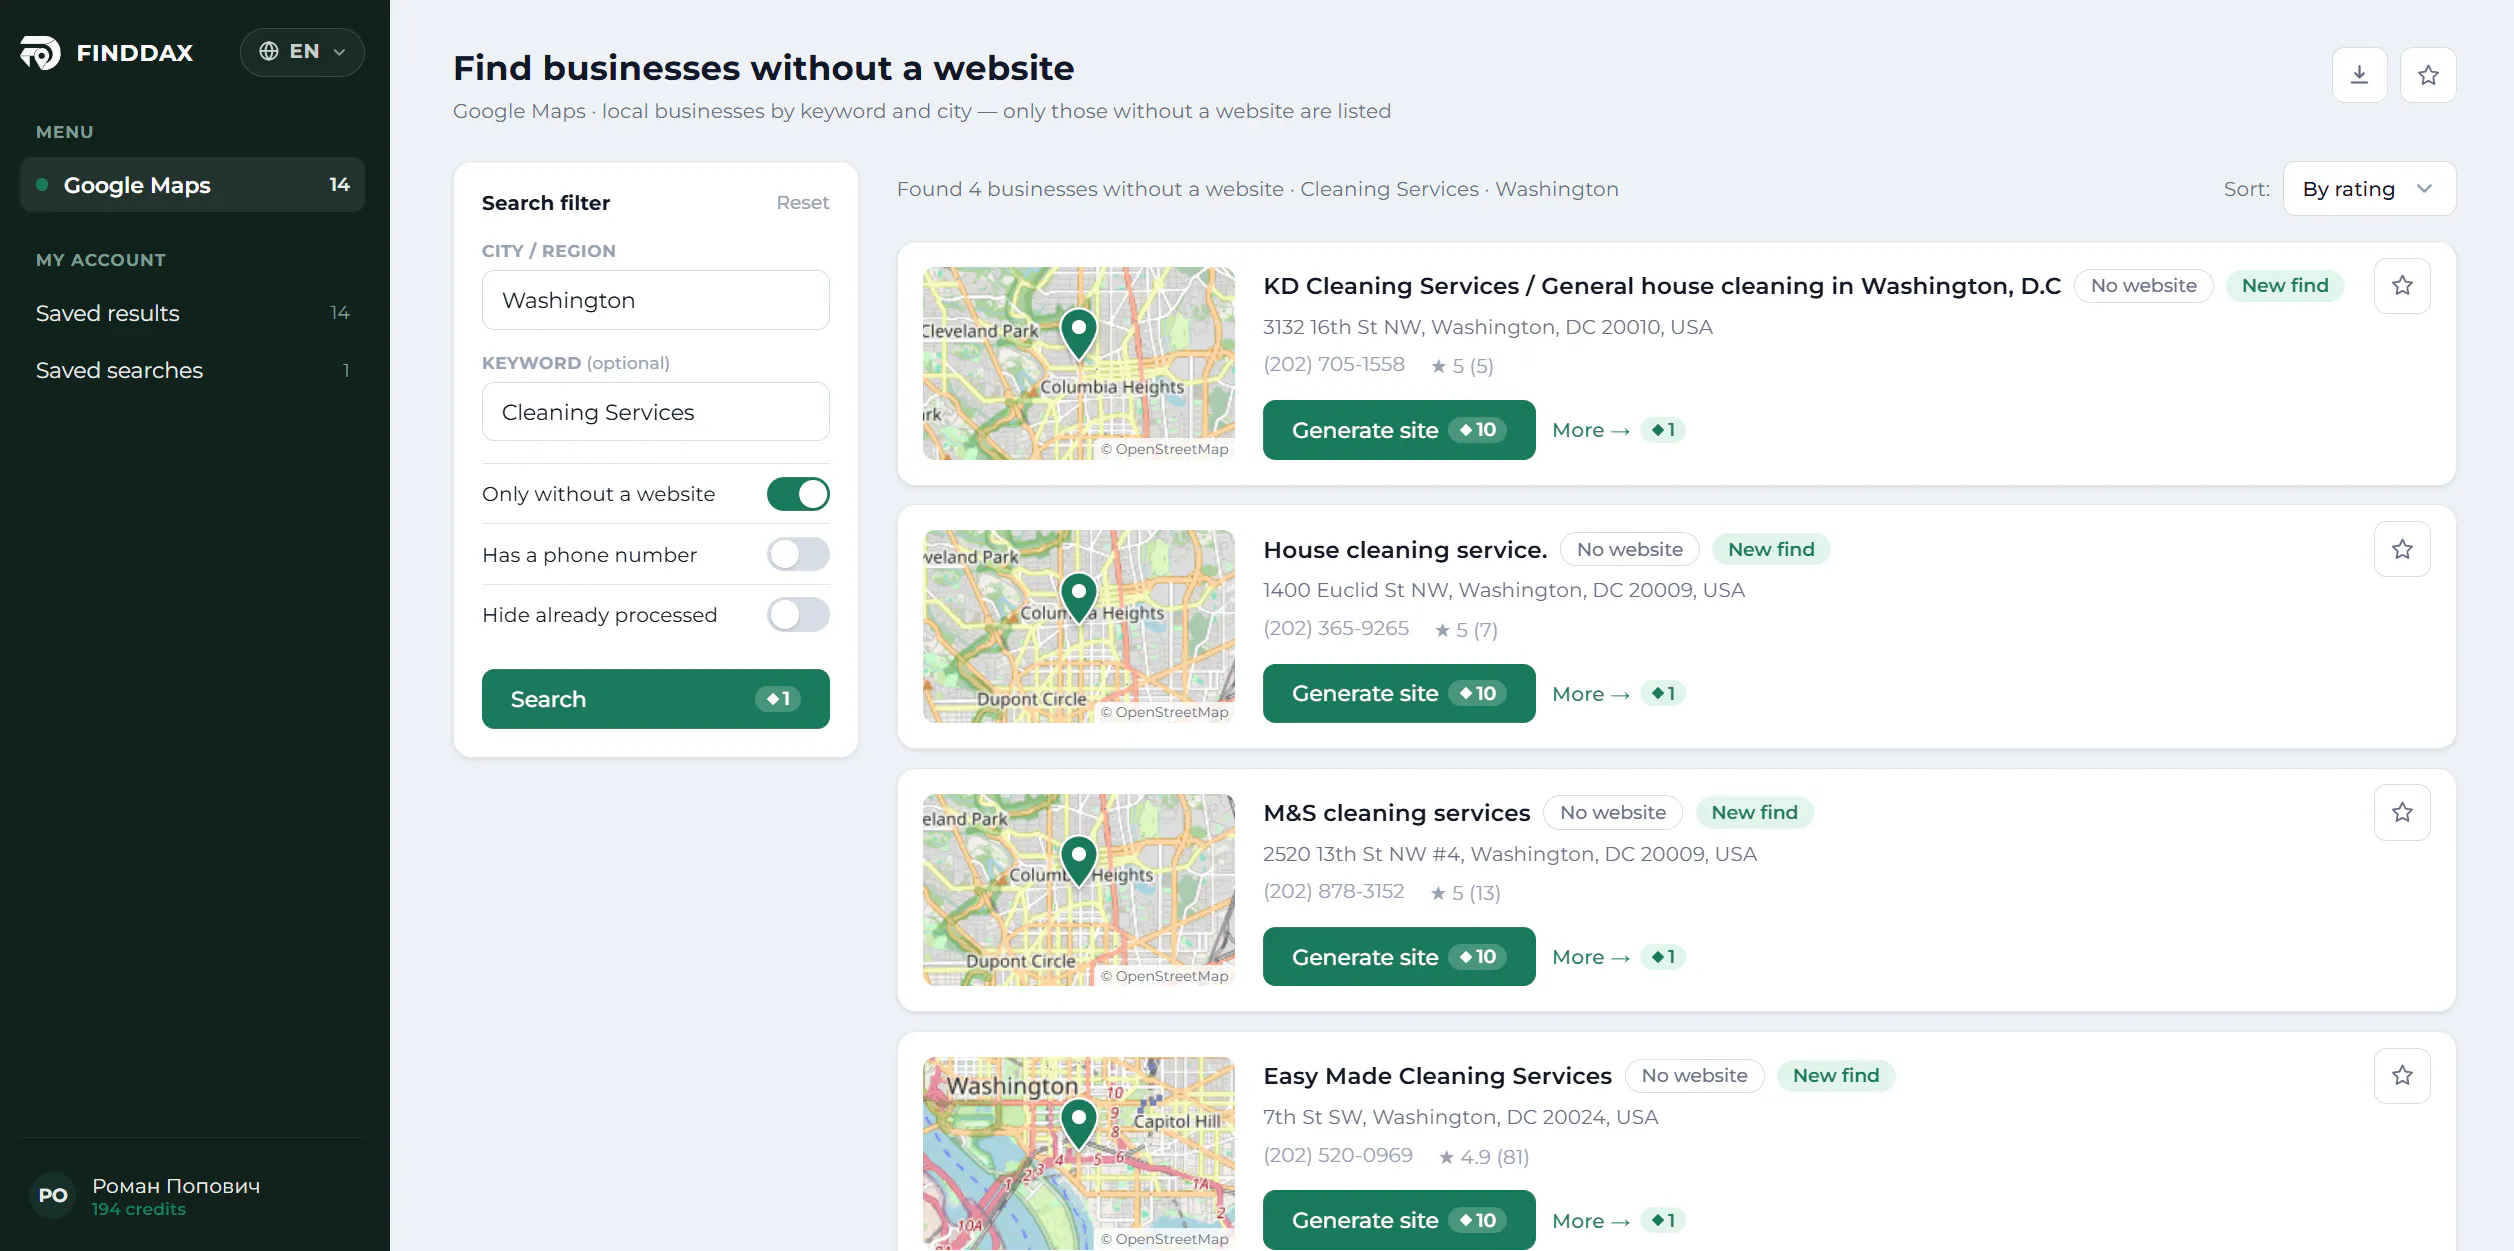This screenshot has height=1251, width=2514.
Task: Click the City / Region field containing Washington
Action: [x=655, y=300]
